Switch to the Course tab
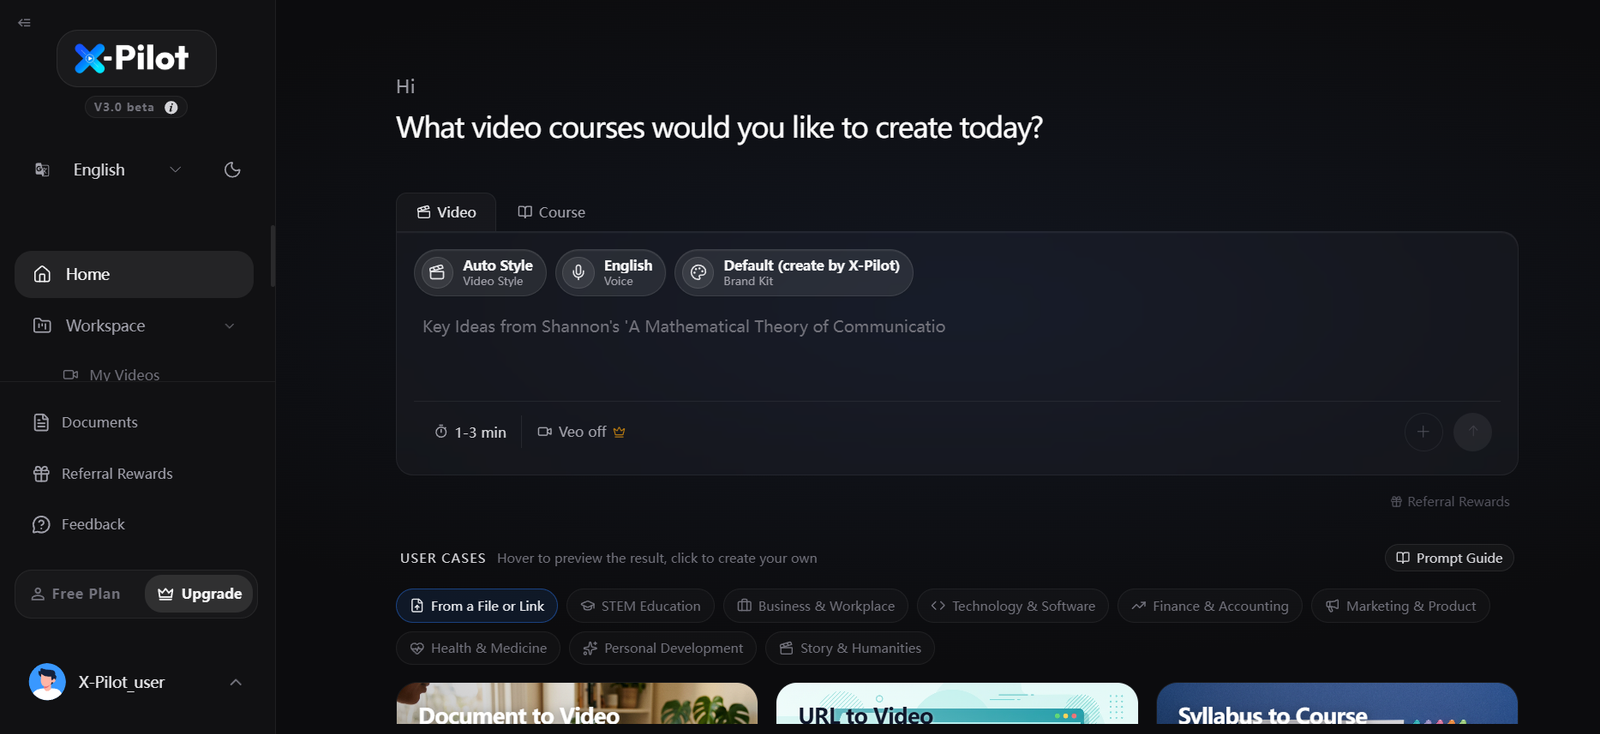 [551, 212]
